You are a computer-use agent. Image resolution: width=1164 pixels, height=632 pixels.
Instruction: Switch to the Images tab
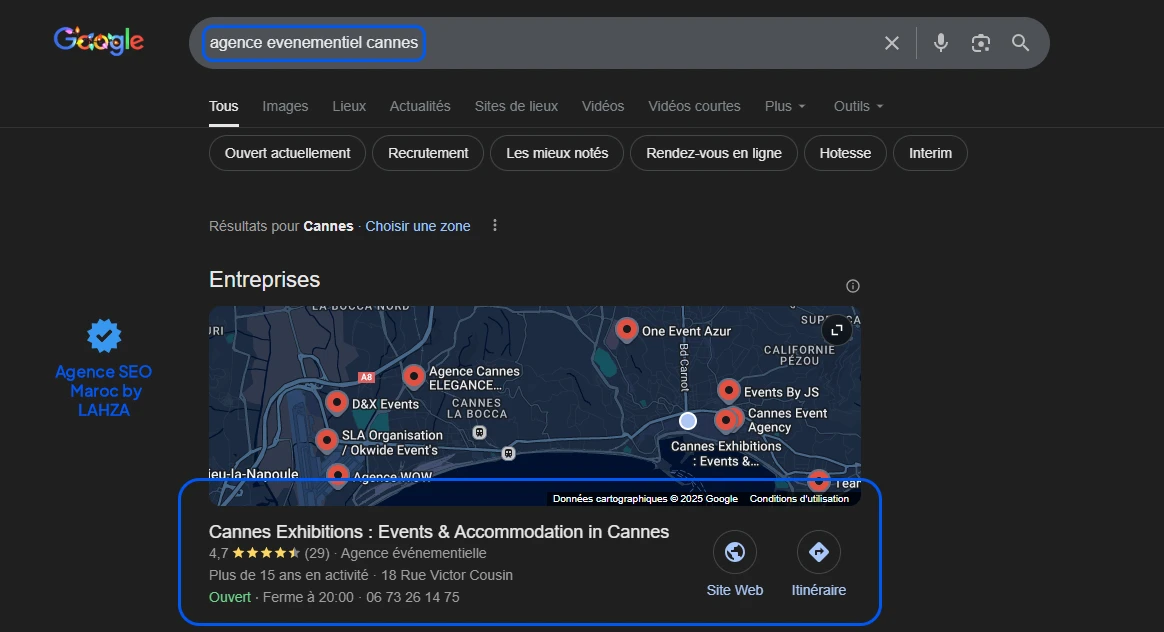[x=285, y=106]
